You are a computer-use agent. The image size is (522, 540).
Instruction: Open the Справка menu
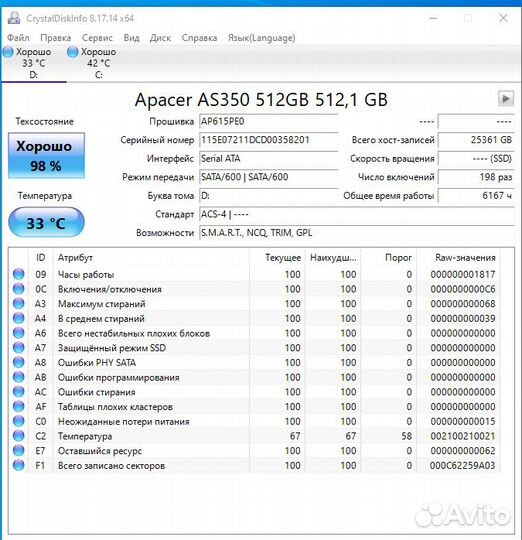[x=199, y=38]
